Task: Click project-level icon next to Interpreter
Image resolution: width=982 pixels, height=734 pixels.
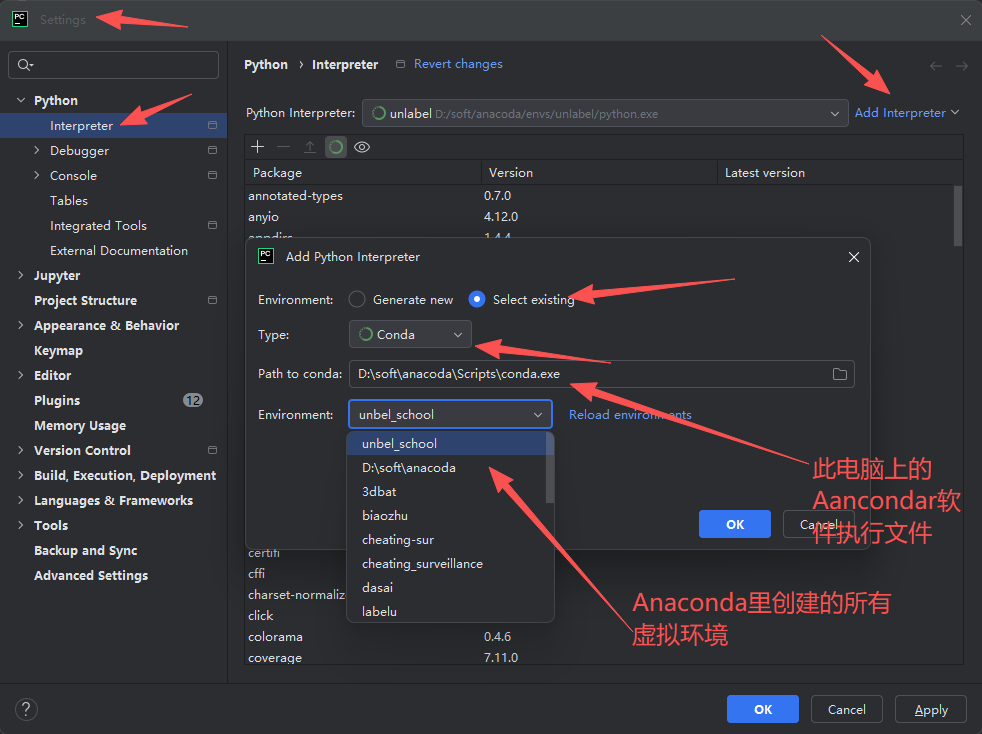Action: coord(212,125)
